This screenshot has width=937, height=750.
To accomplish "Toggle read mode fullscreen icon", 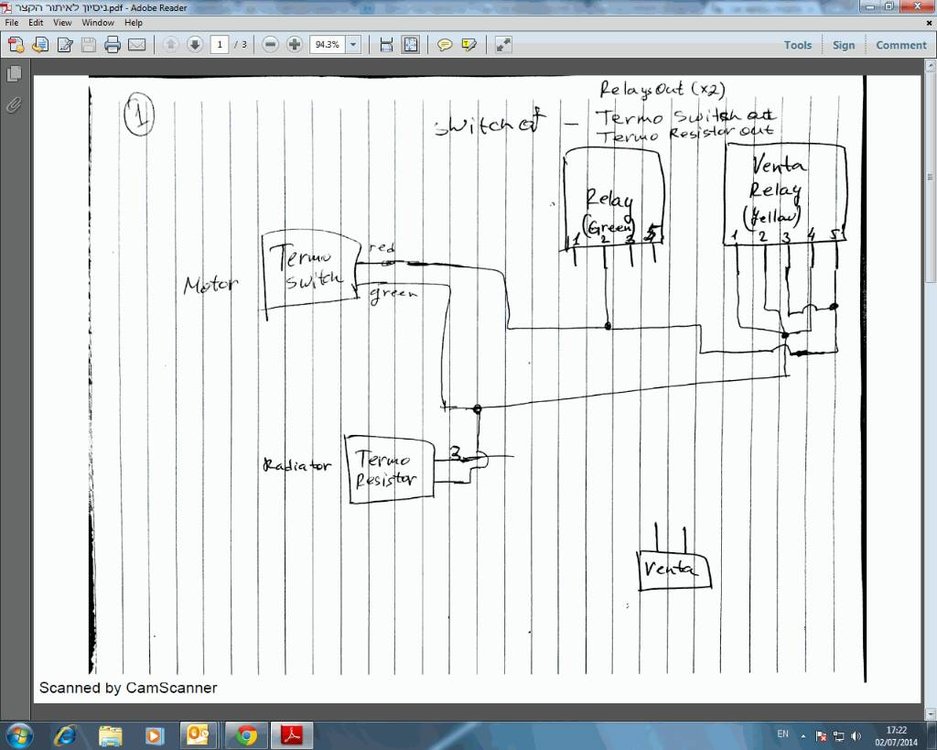I will click(x=503, y=45).
